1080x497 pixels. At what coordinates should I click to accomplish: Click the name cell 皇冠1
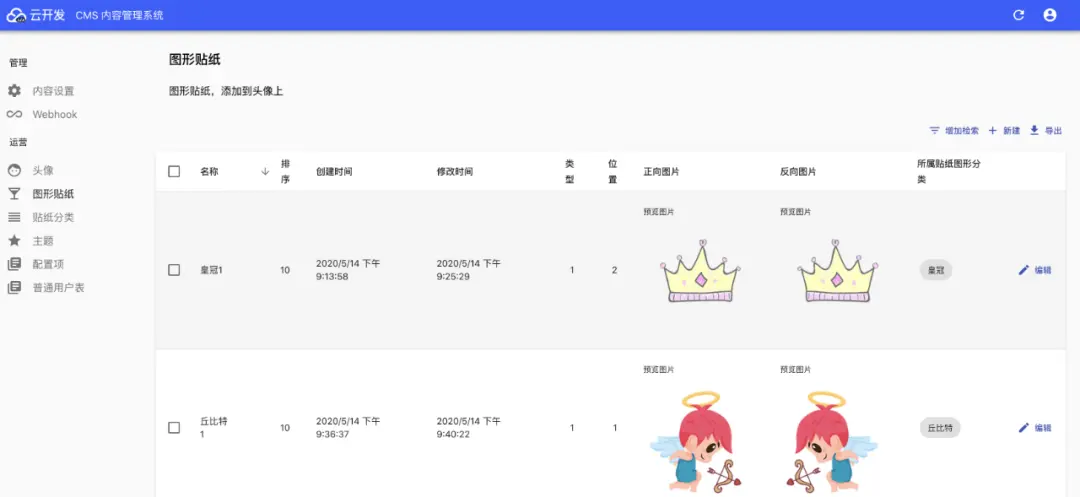point(211,270)
